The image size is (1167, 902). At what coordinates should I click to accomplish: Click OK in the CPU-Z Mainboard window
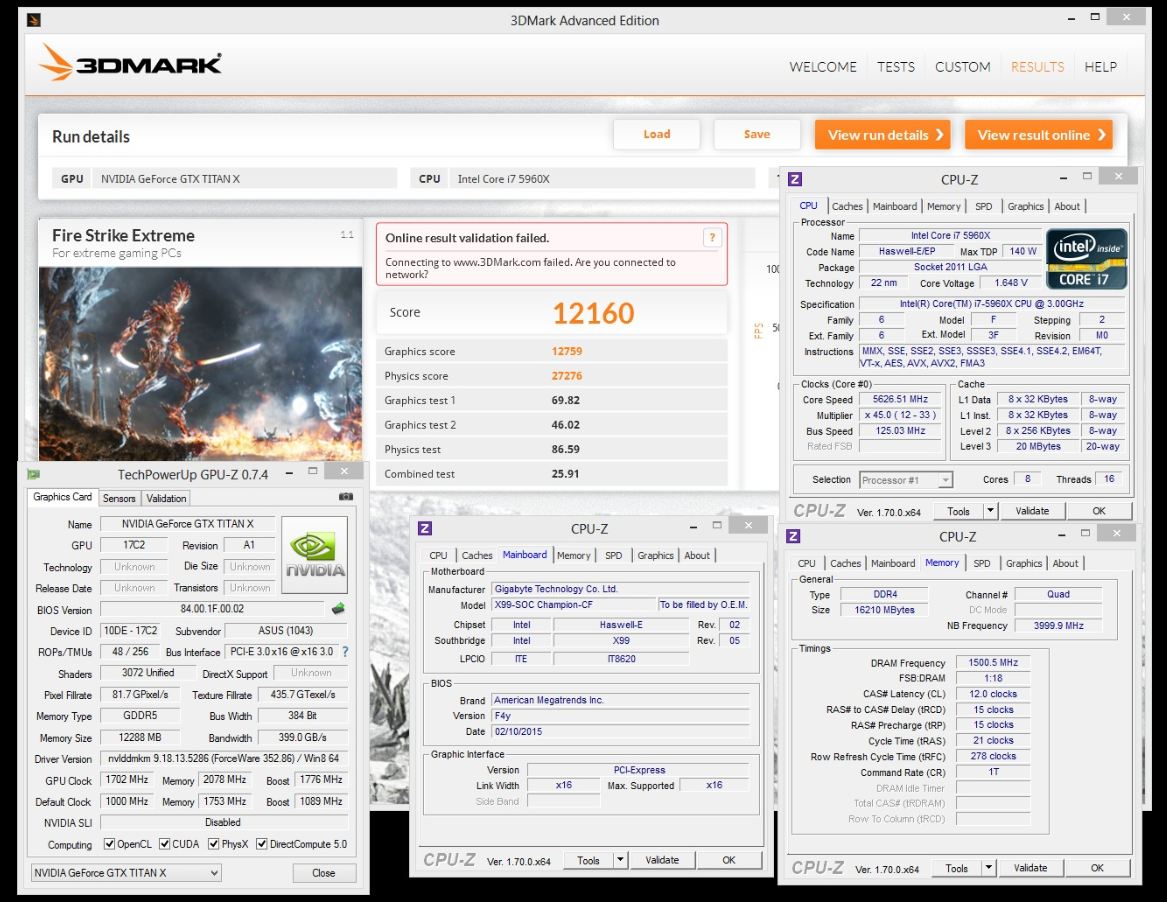point(729,860)
